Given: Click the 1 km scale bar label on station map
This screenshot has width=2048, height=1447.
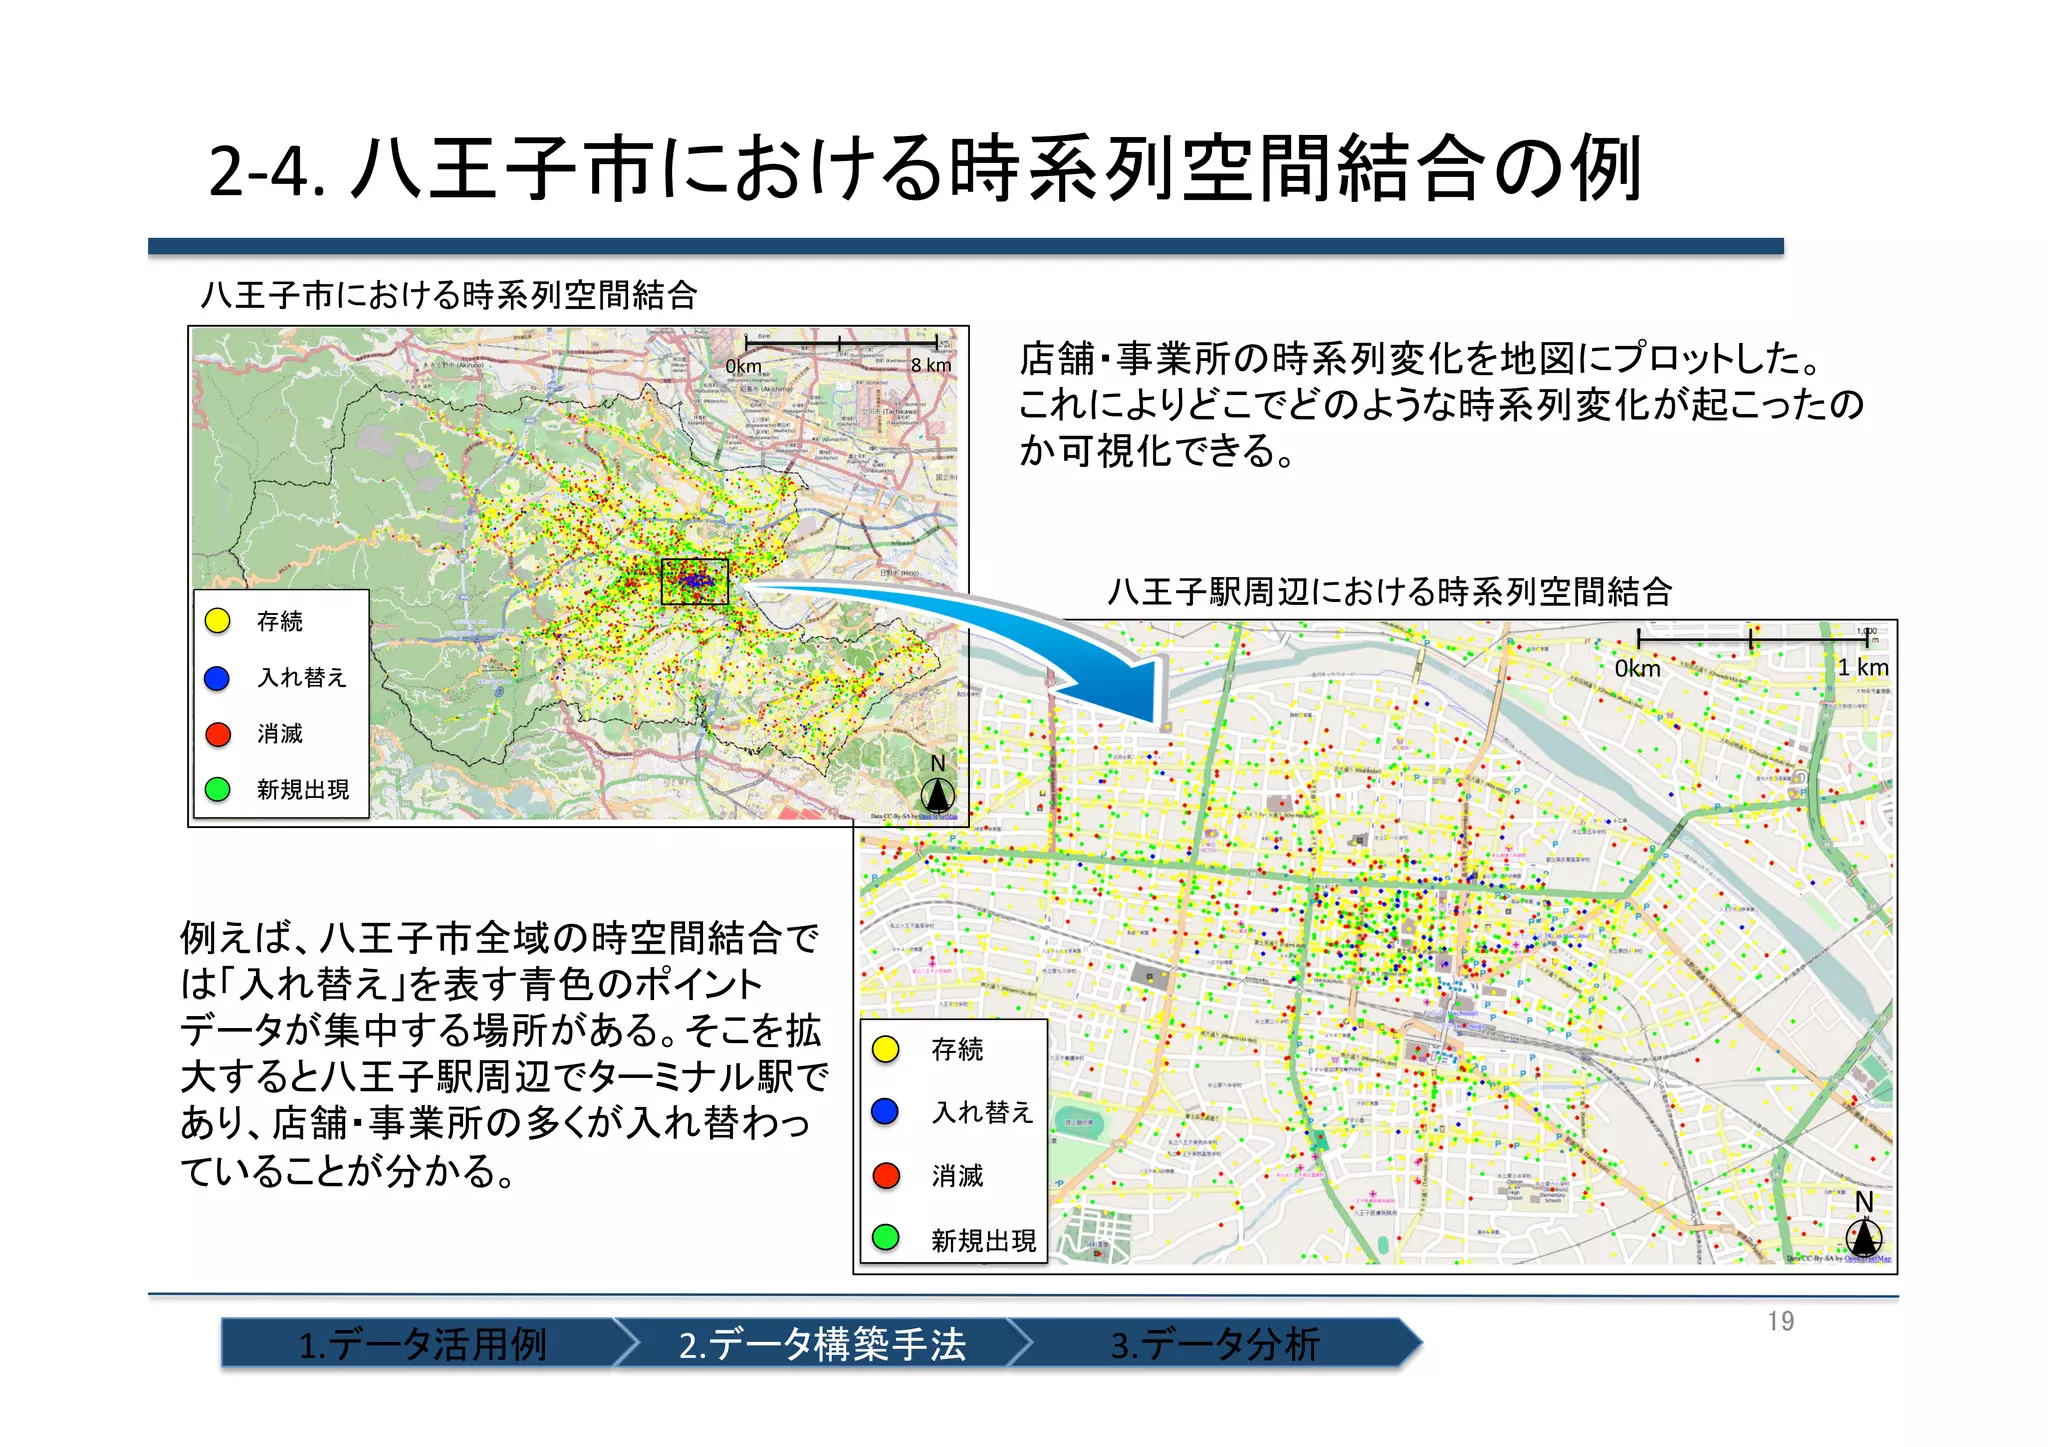Looking at the screenshot, I should 1863,667.
